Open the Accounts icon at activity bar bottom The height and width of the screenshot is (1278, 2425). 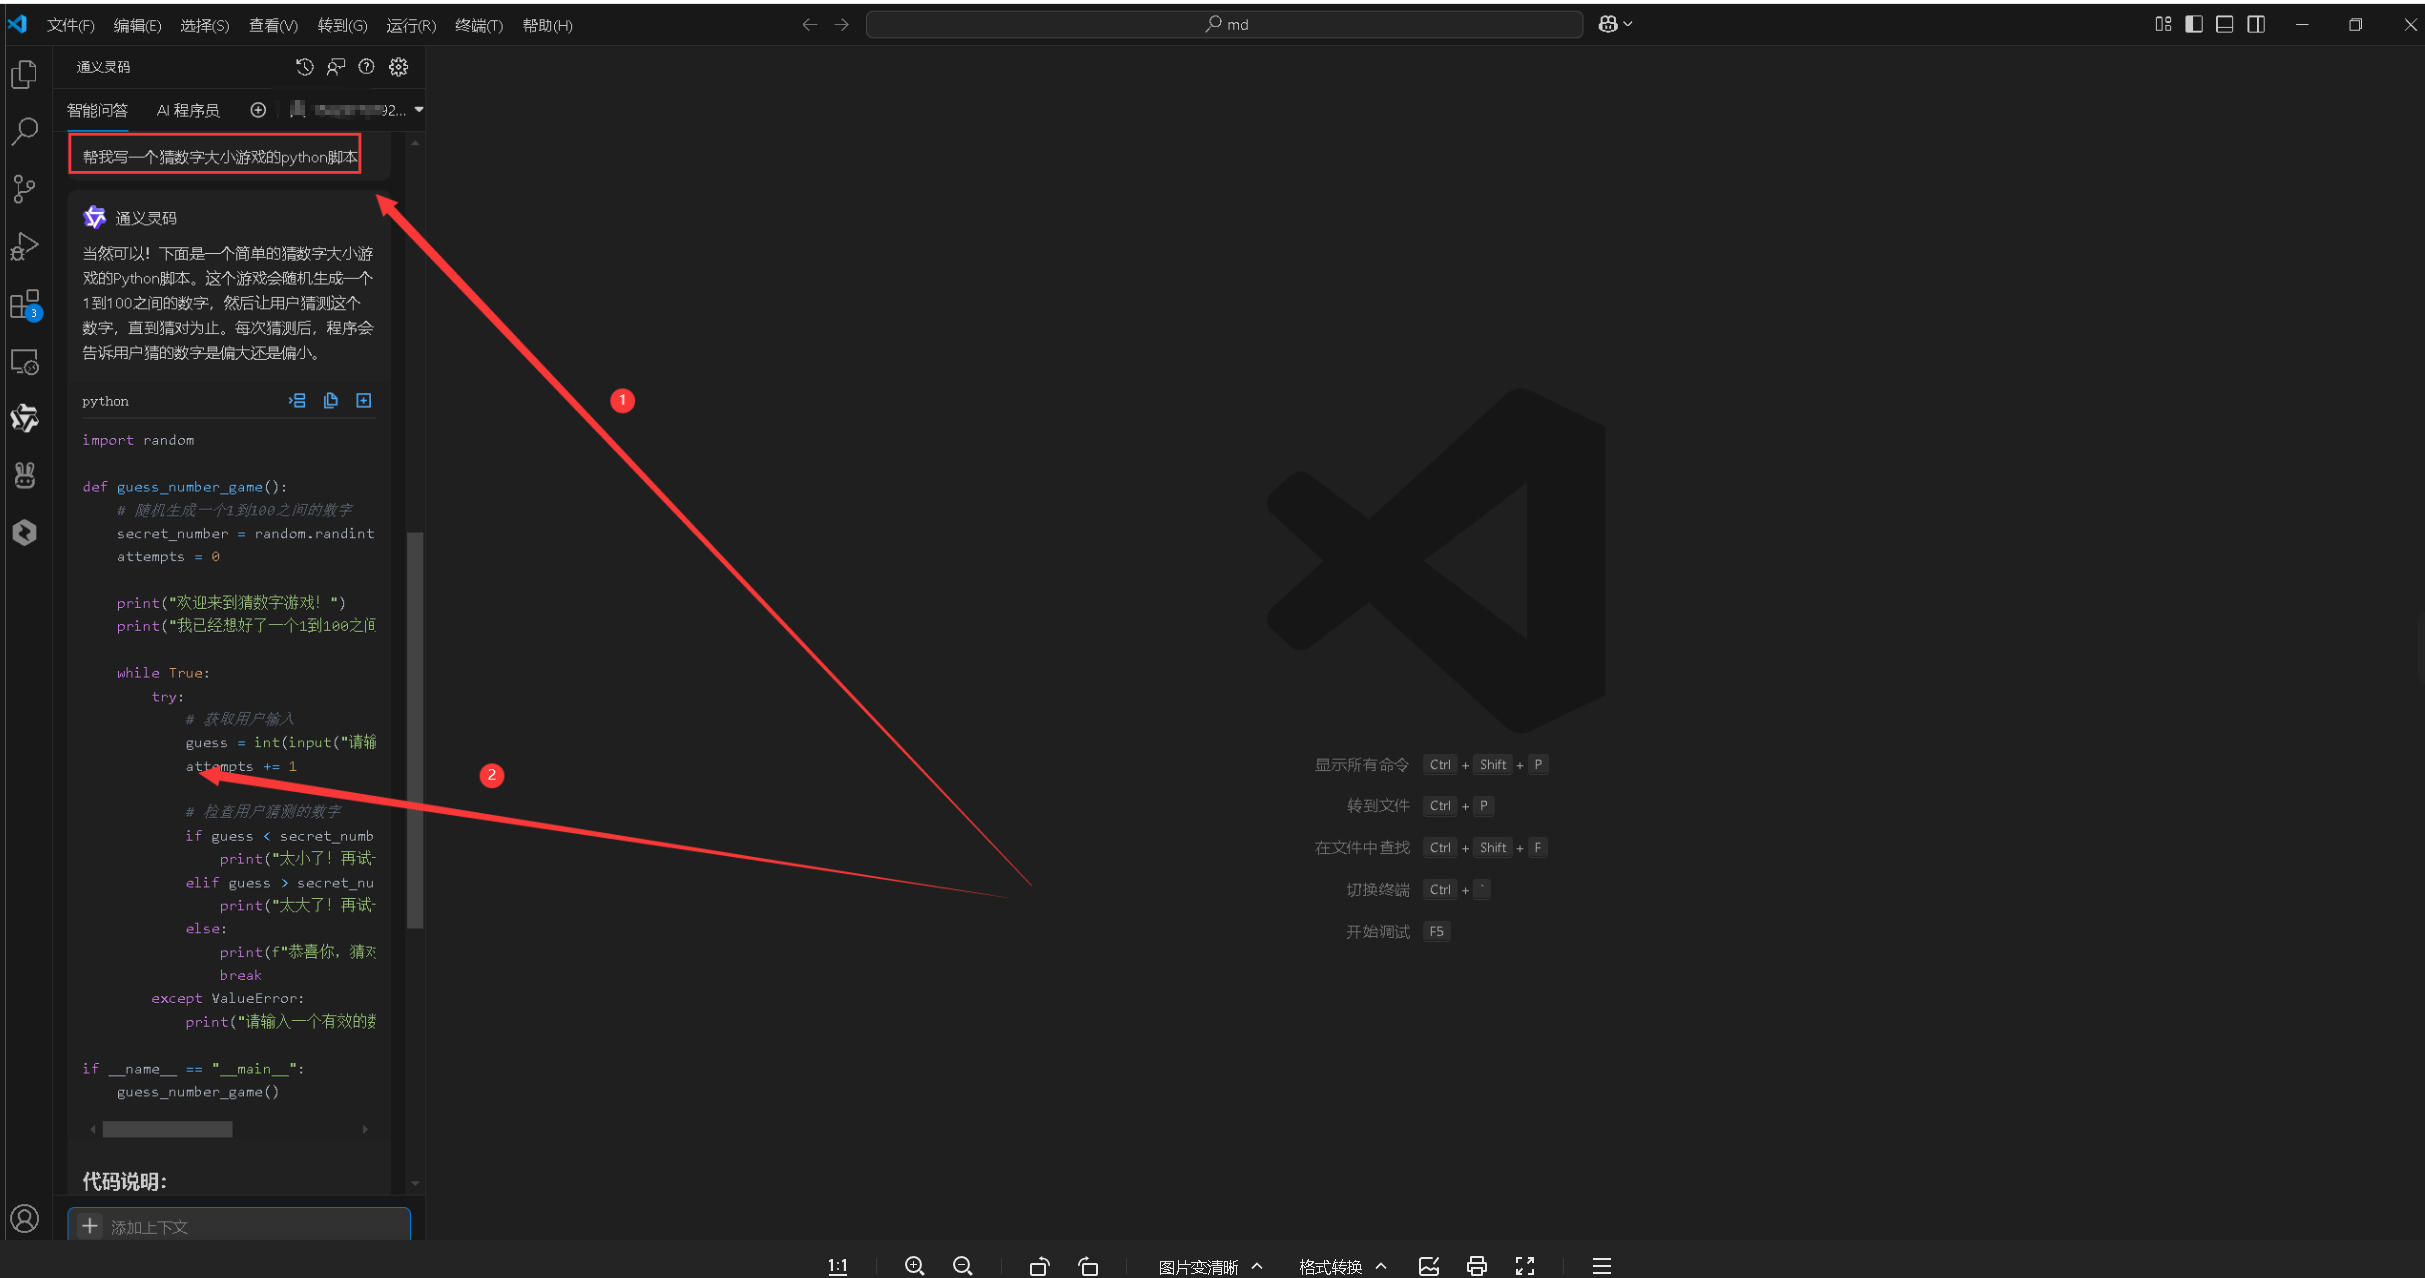pyautogui.click(x=25, y=1218)
